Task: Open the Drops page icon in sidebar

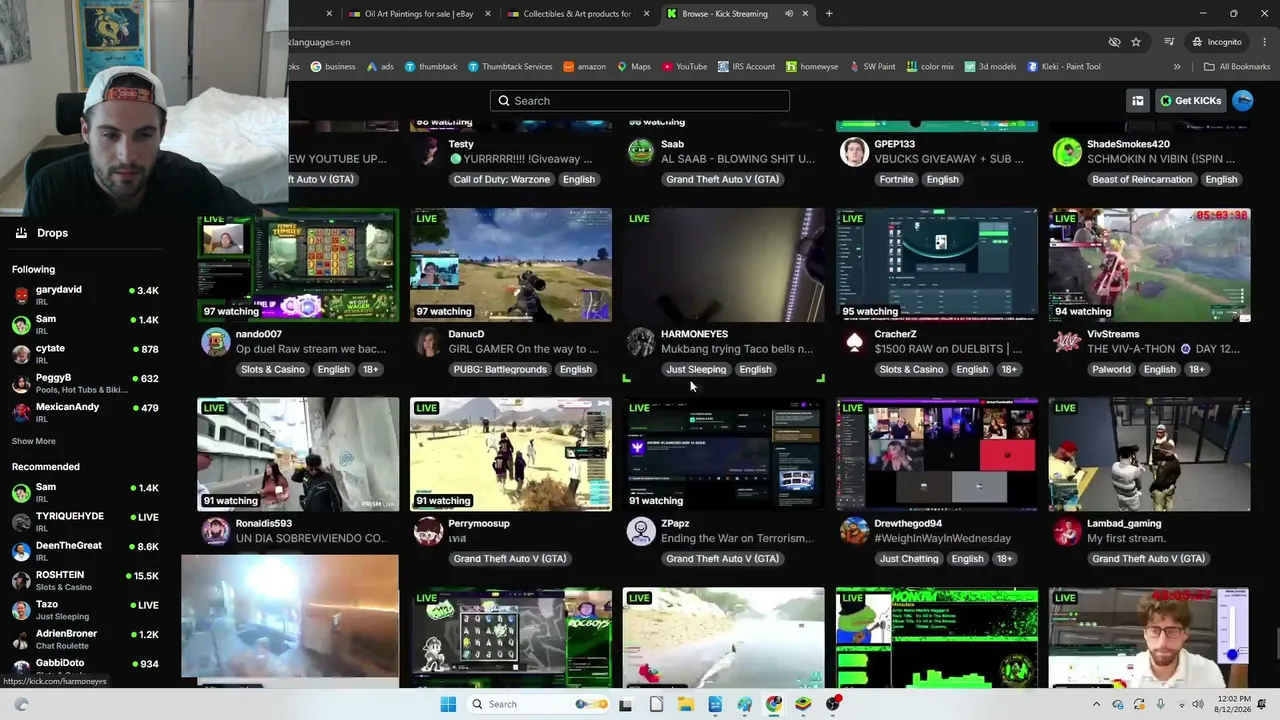Action: (21, 233)
